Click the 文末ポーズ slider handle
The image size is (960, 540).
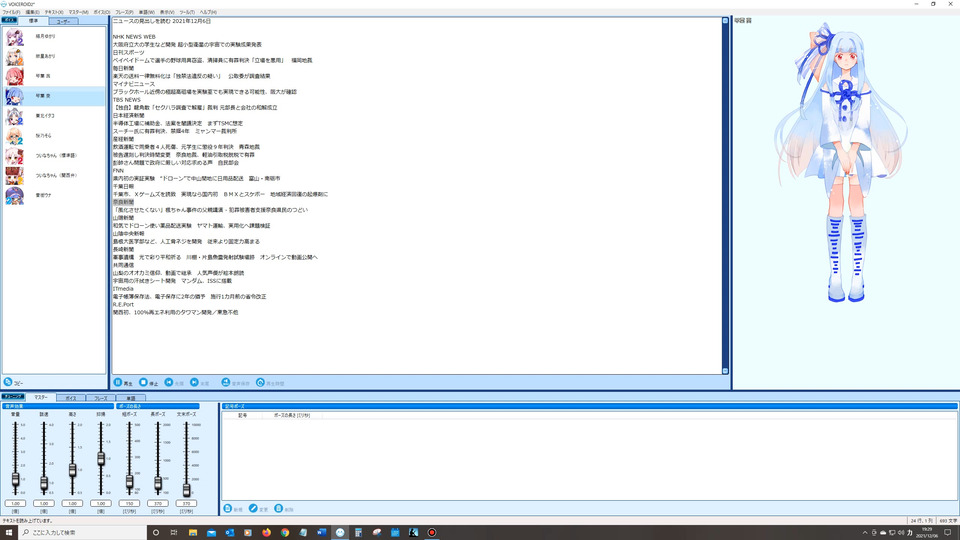tap(187, 489)
